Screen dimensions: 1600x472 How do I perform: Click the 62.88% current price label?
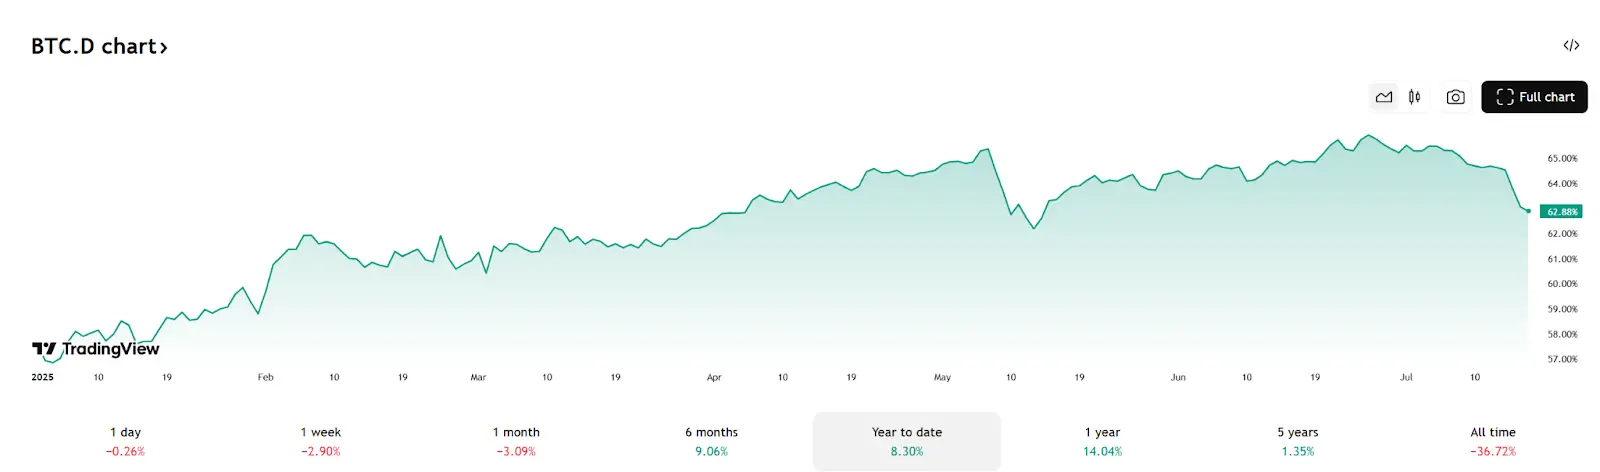coord(1562,212)
